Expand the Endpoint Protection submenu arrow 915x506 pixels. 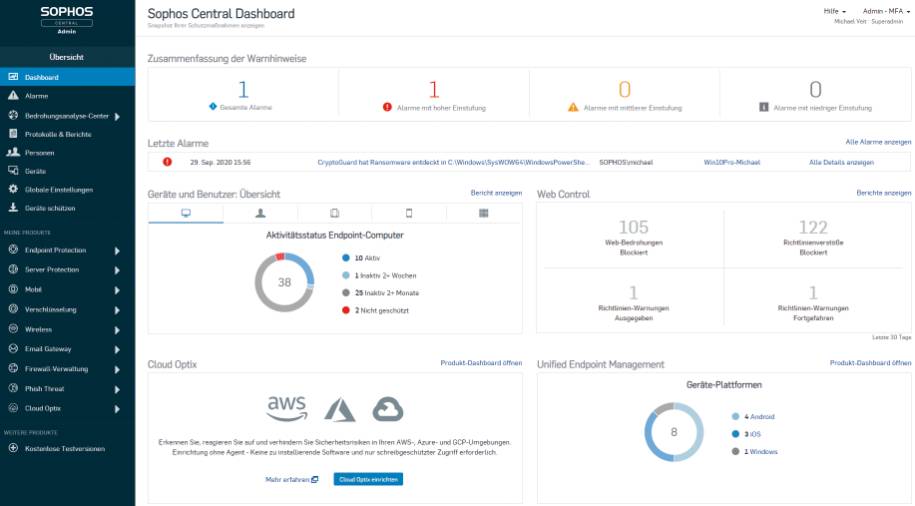[117, 250]
